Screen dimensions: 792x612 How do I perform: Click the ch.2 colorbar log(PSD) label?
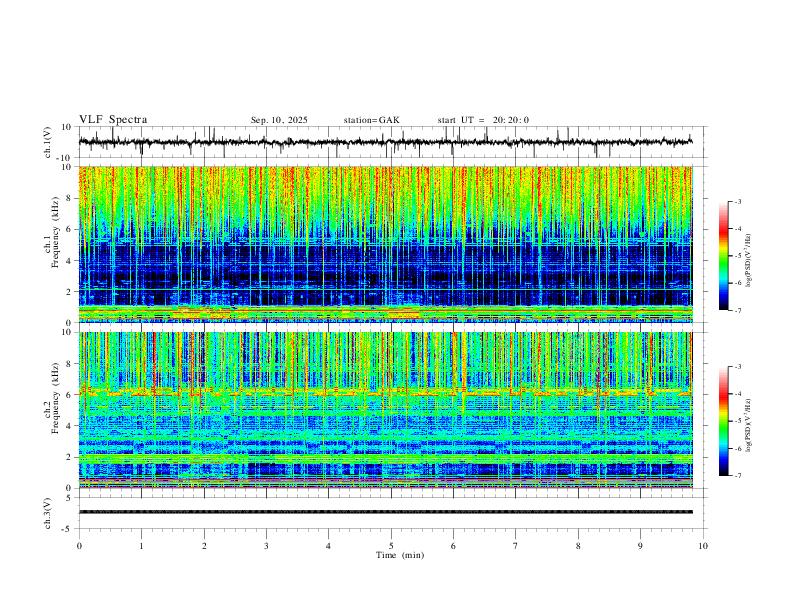tap(748, 425)
